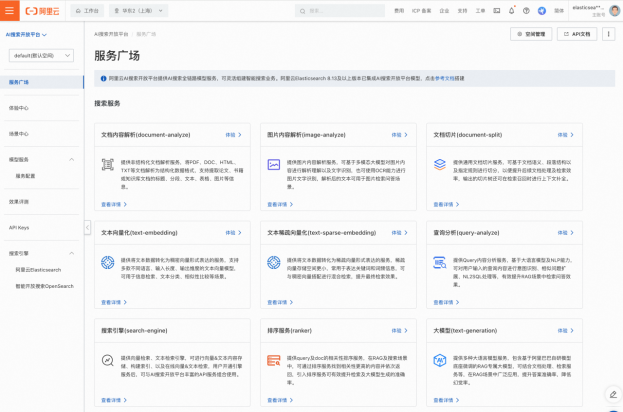Click 体验 on the query-analyze card

point(565,233)
